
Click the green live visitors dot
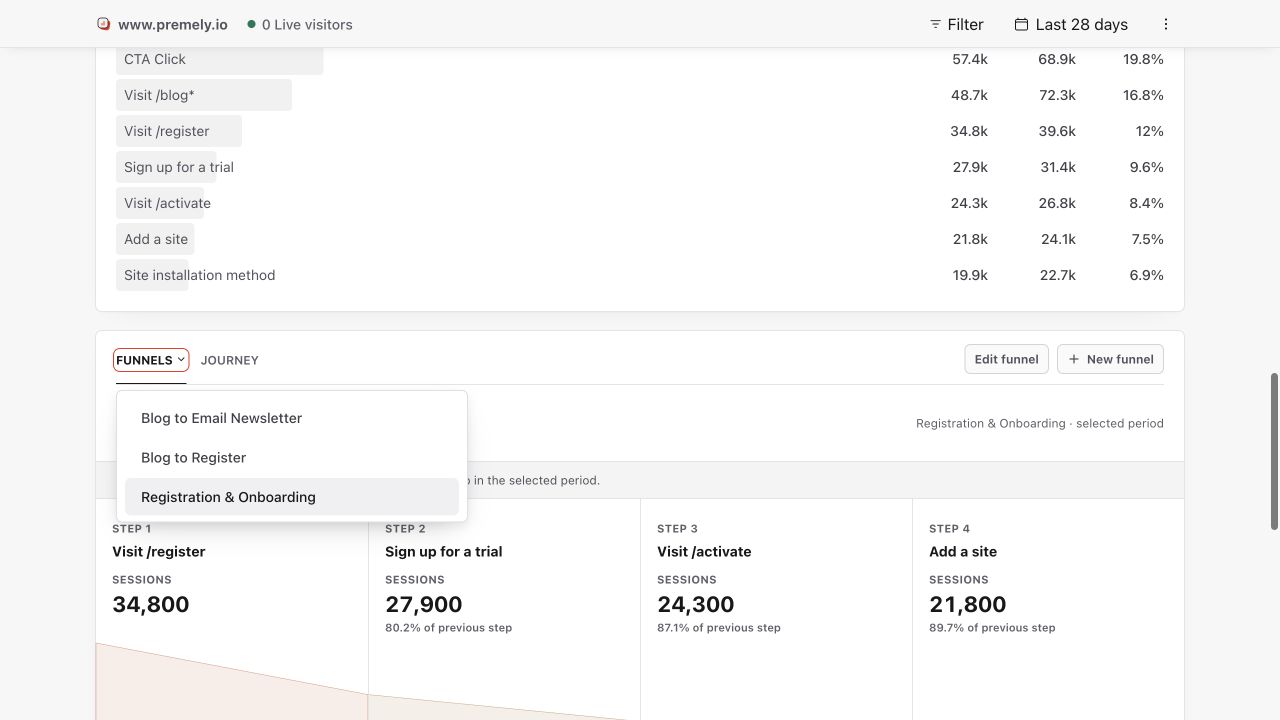point(251,24)
